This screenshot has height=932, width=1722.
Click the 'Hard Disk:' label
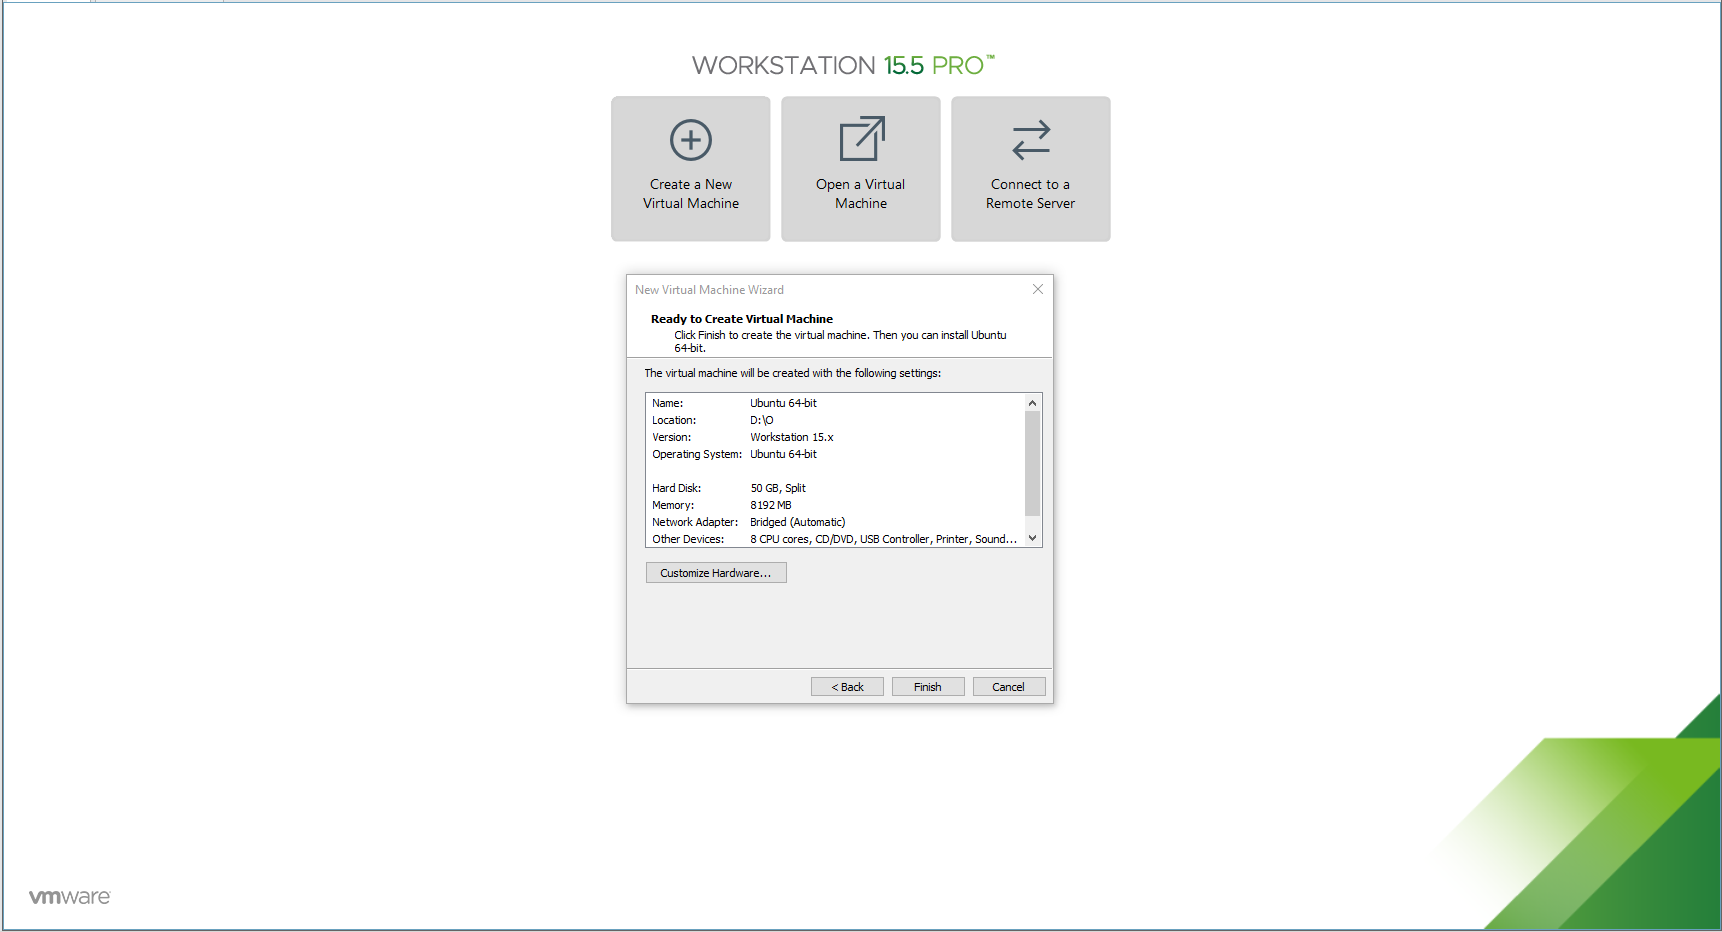[x=677, y=488]
